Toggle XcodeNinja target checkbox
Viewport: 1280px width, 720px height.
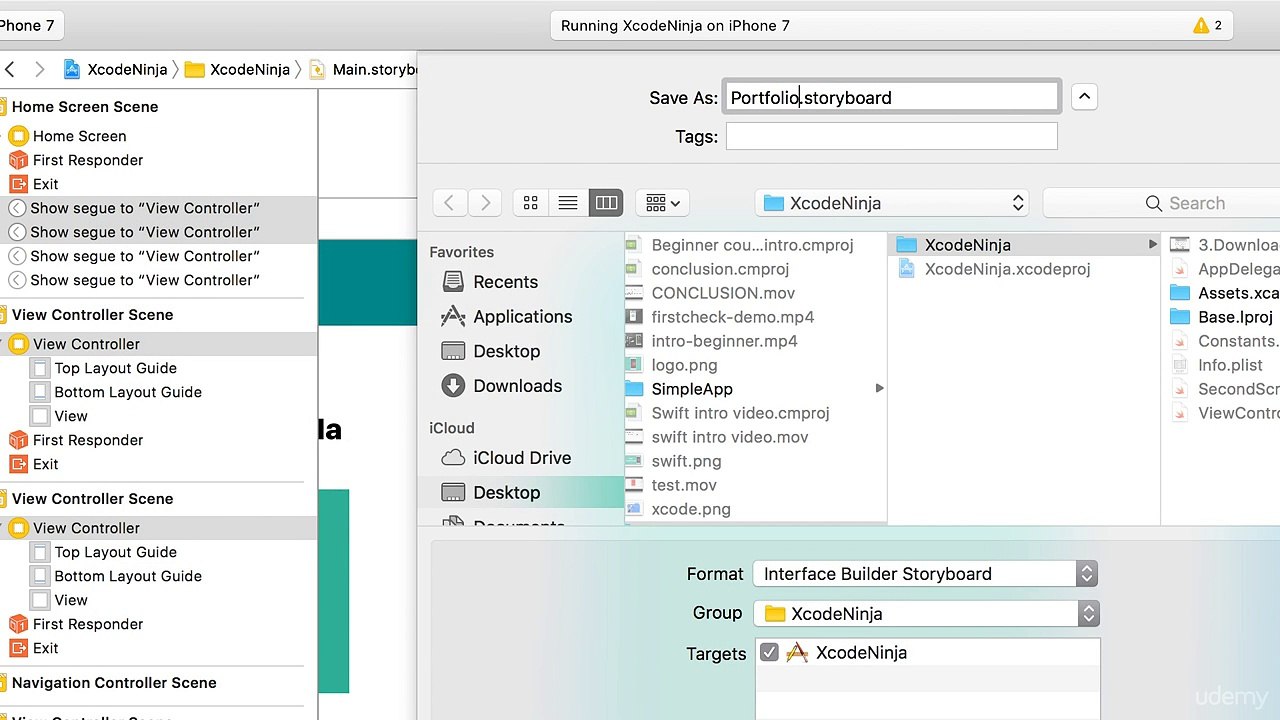coord(769,653)
